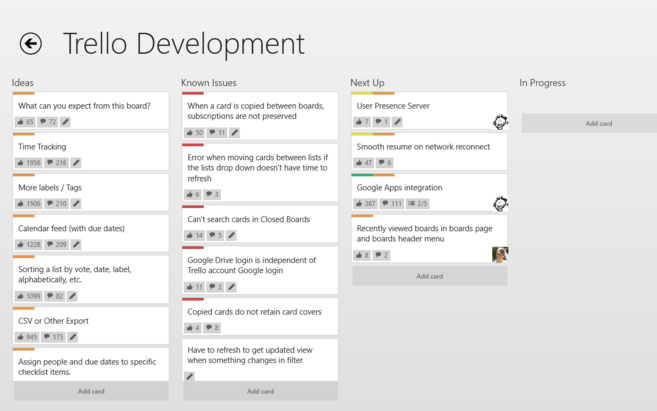Click orange label on Time Tracking card
This screenshot has height=411, width=657.
pos(23,134)
